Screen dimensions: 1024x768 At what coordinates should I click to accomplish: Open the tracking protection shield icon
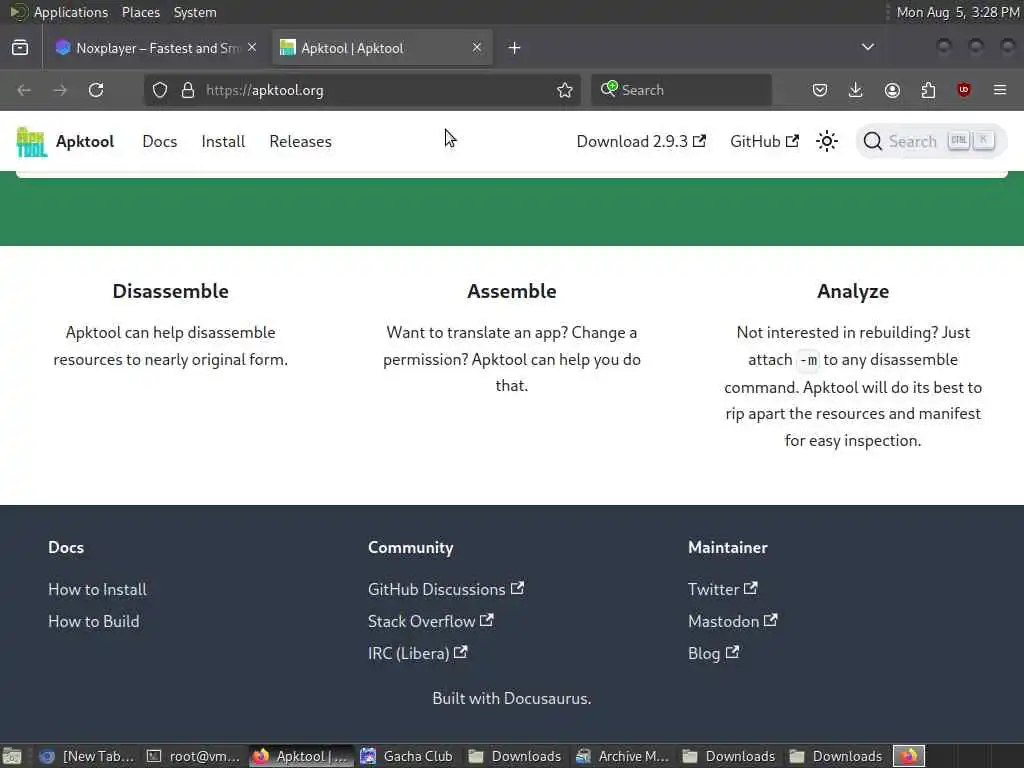(160, 90)
